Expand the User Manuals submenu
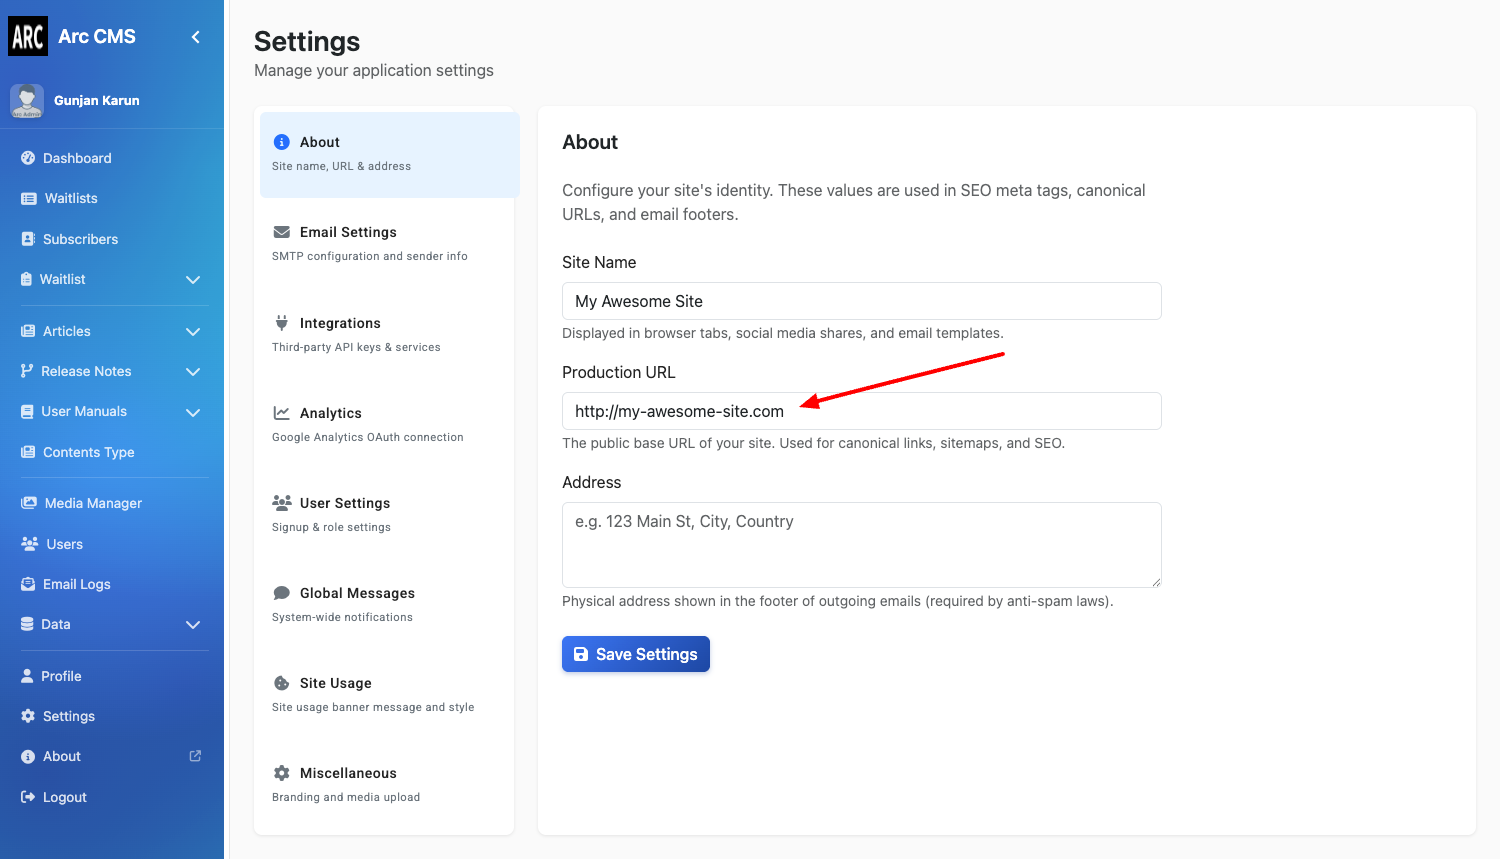The height and width of the screenshot is (859, 1500). pos(193,412)
